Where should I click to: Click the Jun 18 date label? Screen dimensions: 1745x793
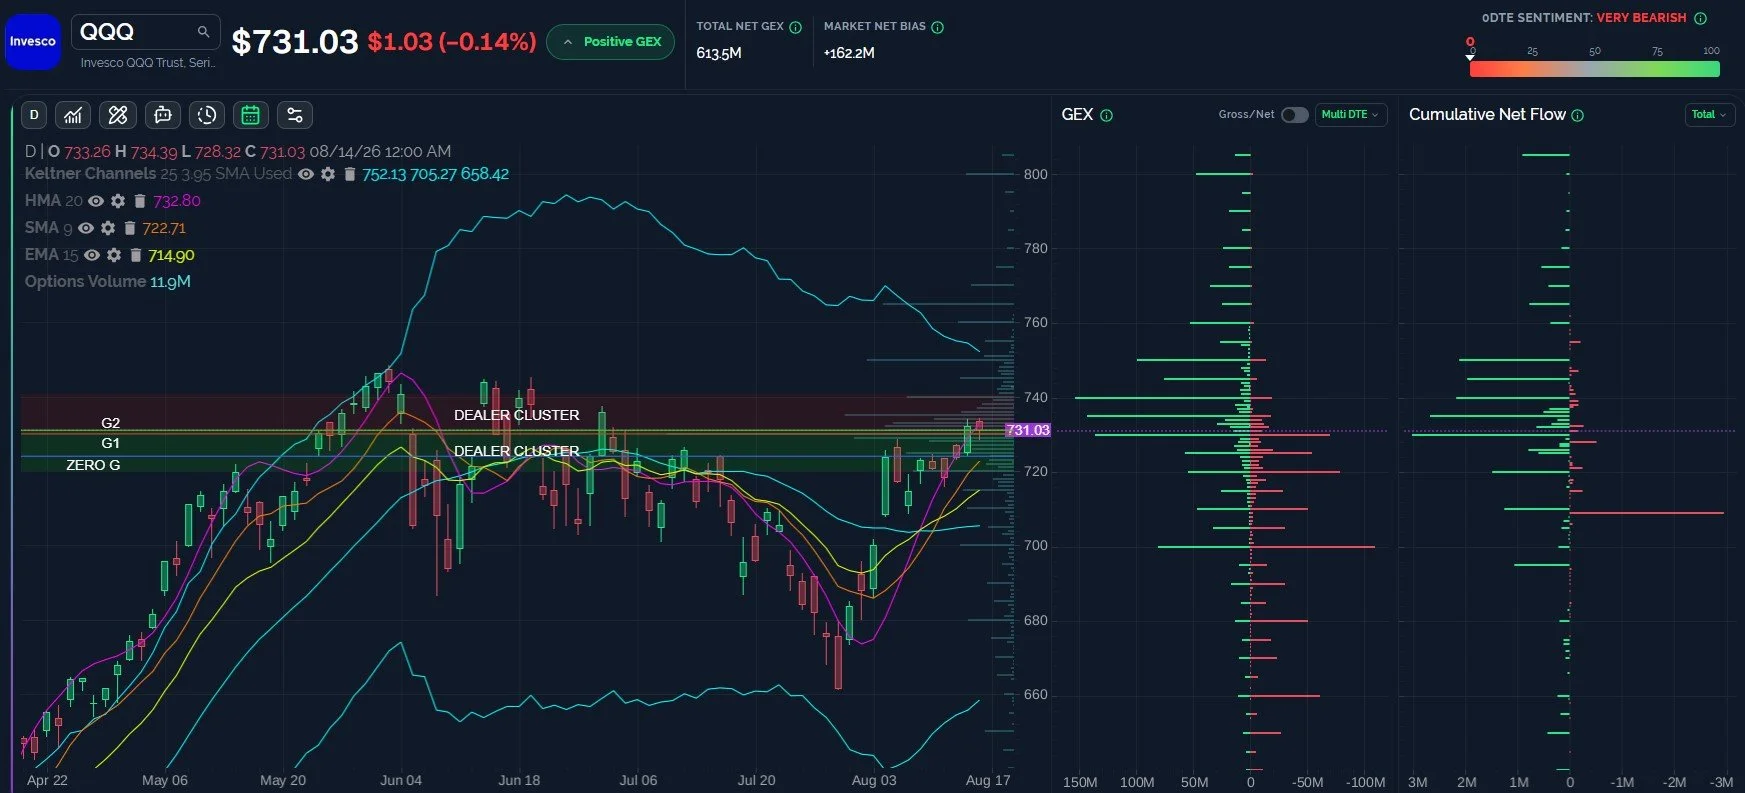(519, 780)
